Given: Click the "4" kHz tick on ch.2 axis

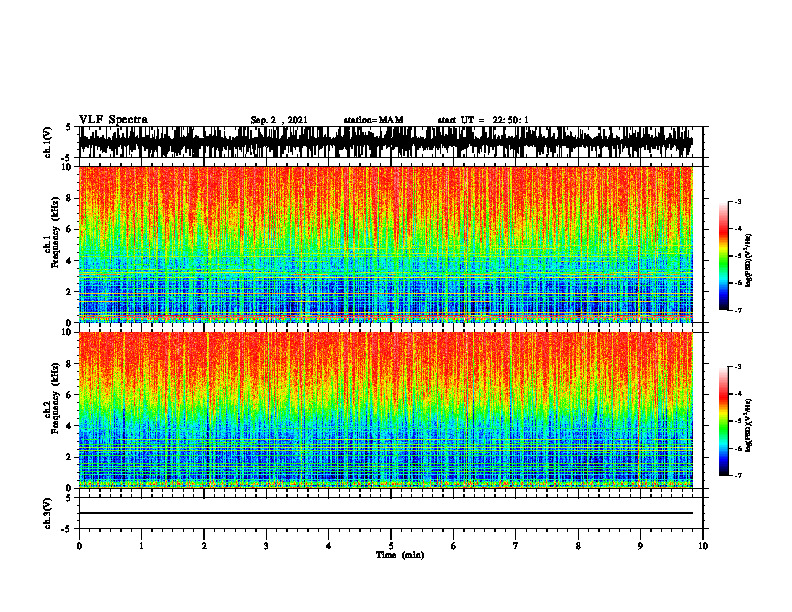Looking at the screenshot, I should tap(71, 426).
